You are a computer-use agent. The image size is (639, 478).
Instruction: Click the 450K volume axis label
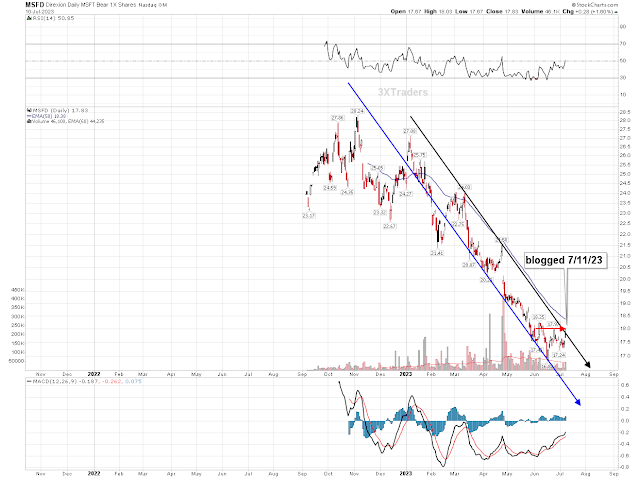click(18, 290)
